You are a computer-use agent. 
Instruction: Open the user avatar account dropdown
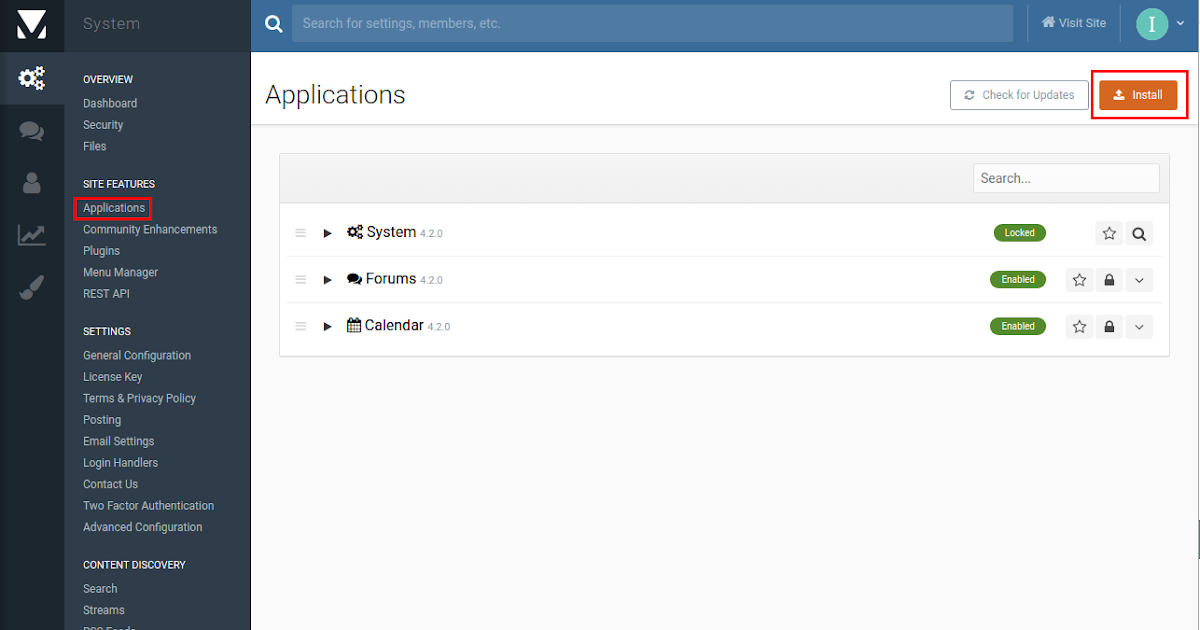1160,24
